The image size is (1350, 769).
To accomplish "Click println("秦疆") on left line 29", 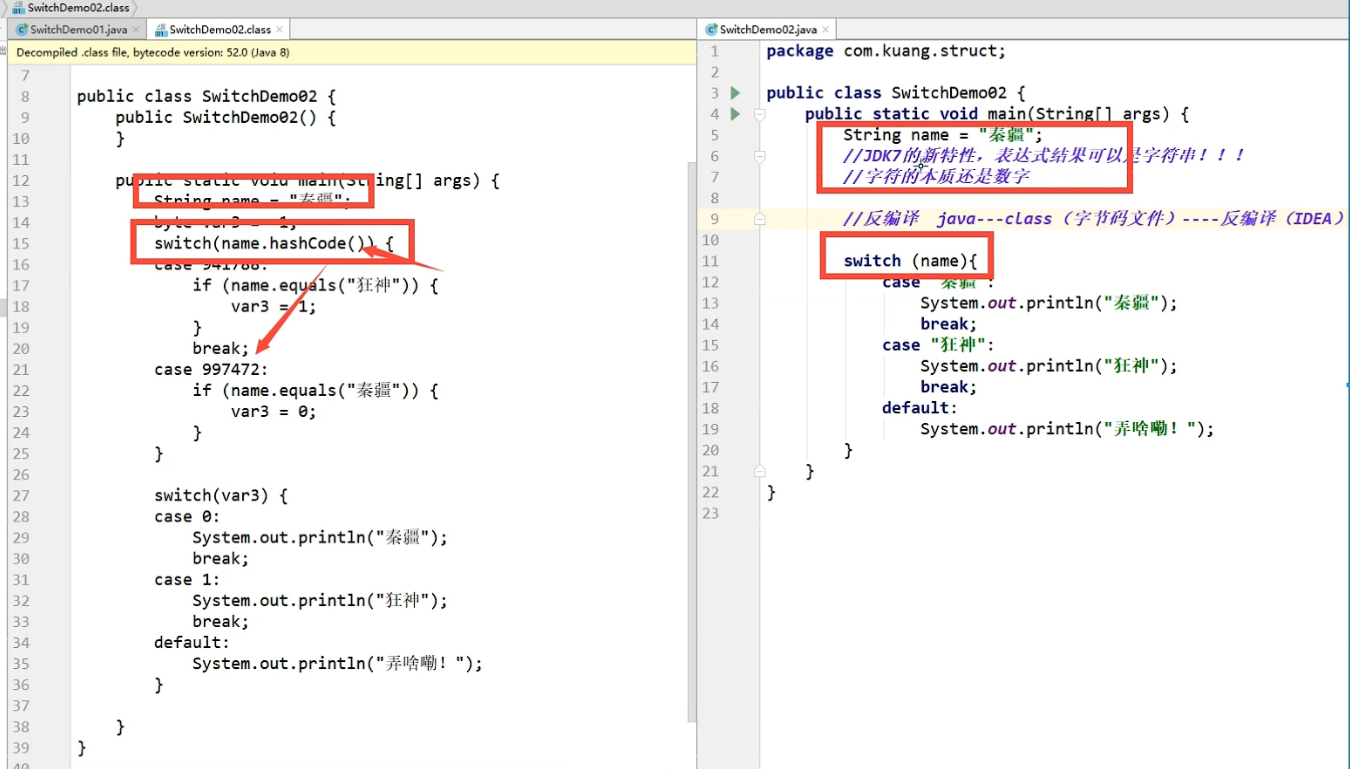I will (x=320, y=538).
